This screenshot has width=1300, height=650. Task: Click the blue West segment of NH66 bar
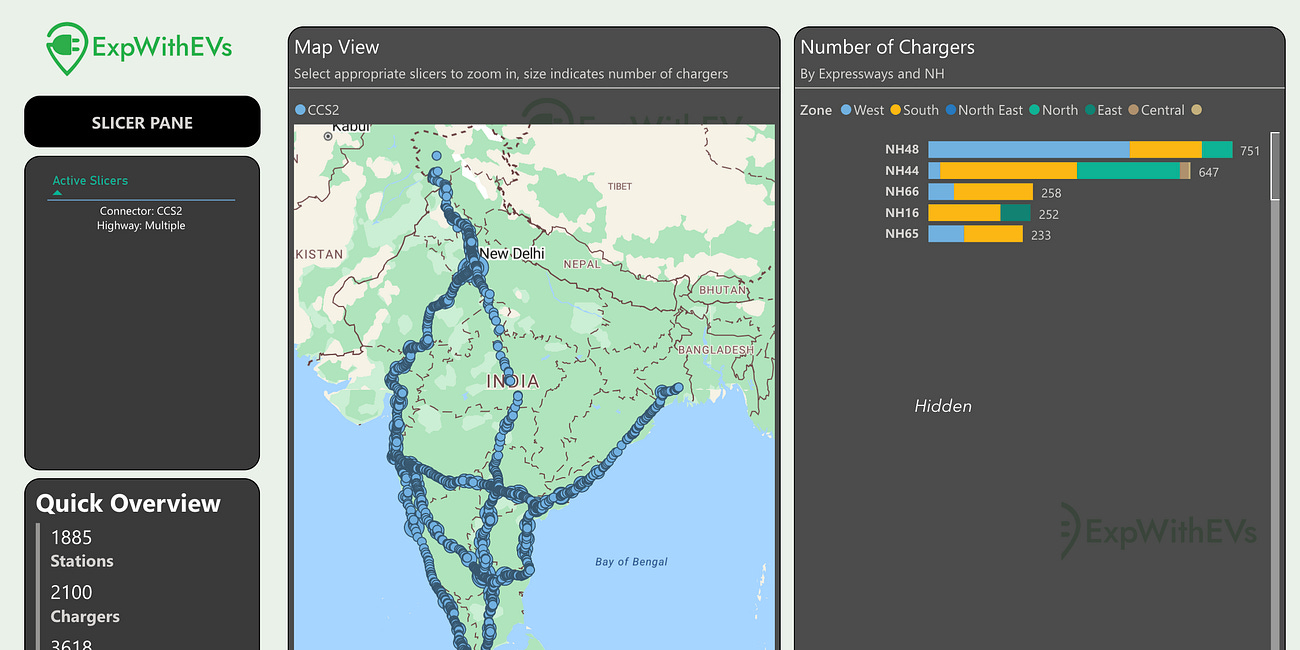click(x=941, y=192)
